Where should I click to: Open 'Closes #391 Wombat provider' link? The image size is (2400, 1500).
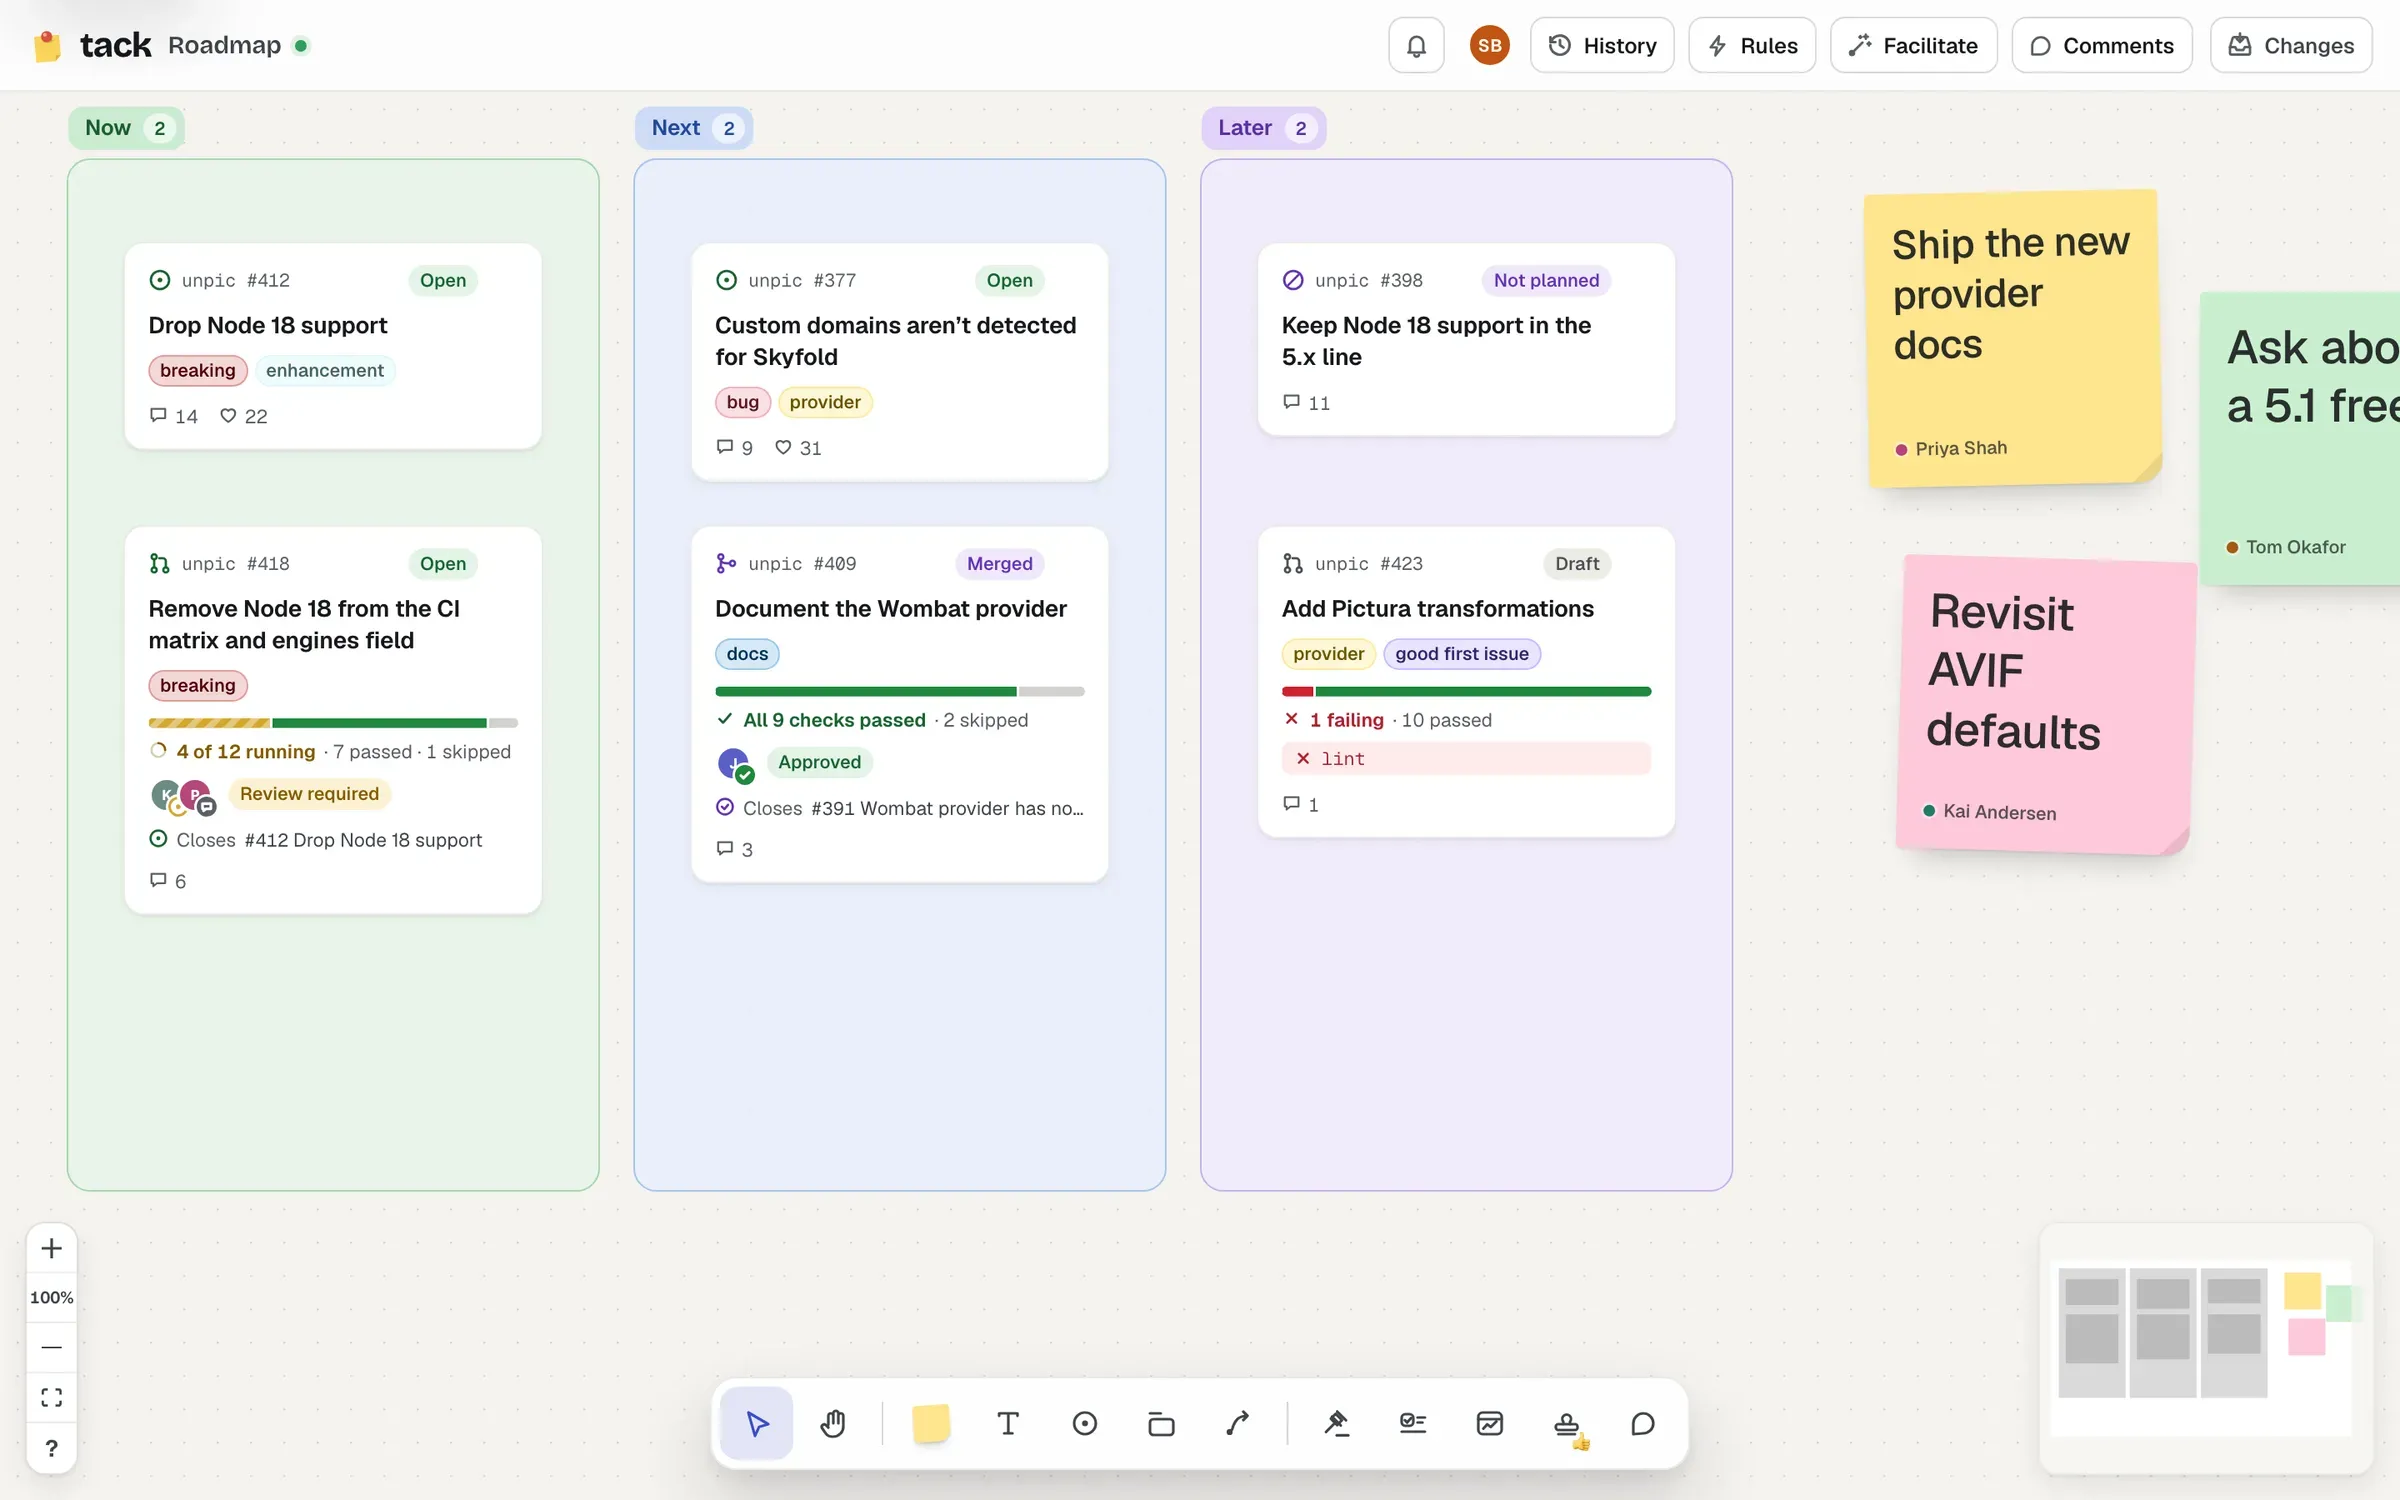[x=900, y=808]
